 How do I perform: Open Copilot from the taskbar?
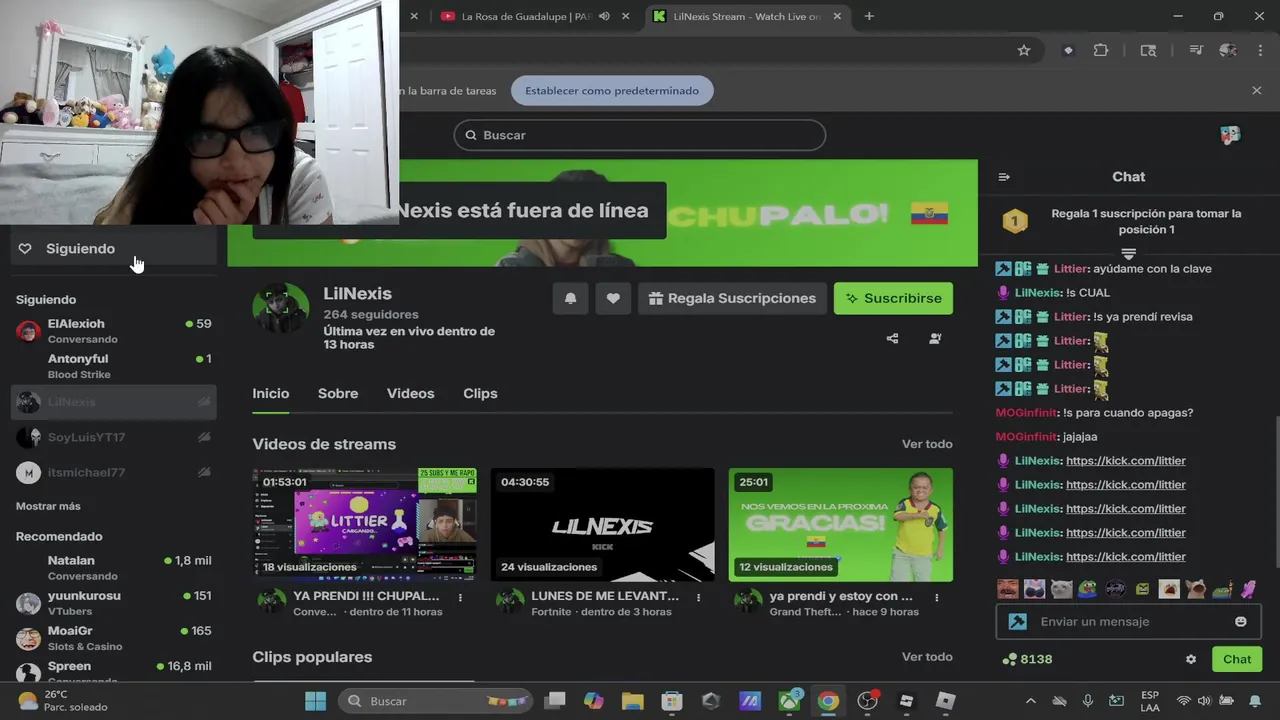(x=594, y=701)
